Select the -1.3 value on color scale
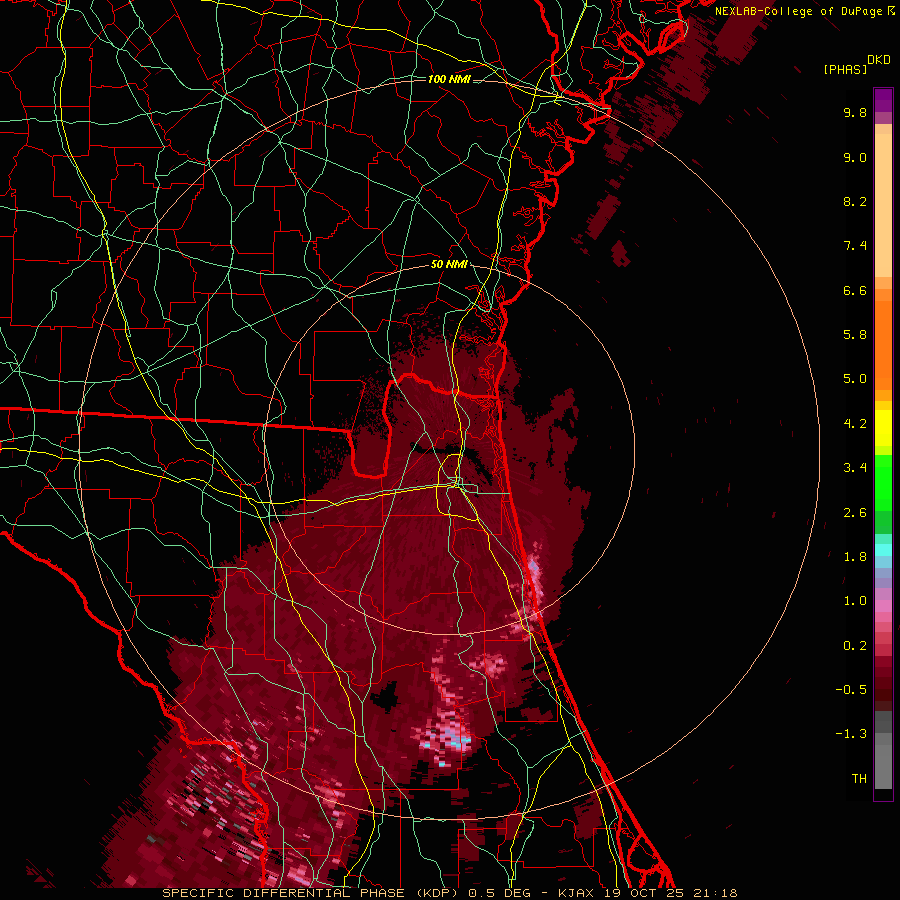 [851, 734]
